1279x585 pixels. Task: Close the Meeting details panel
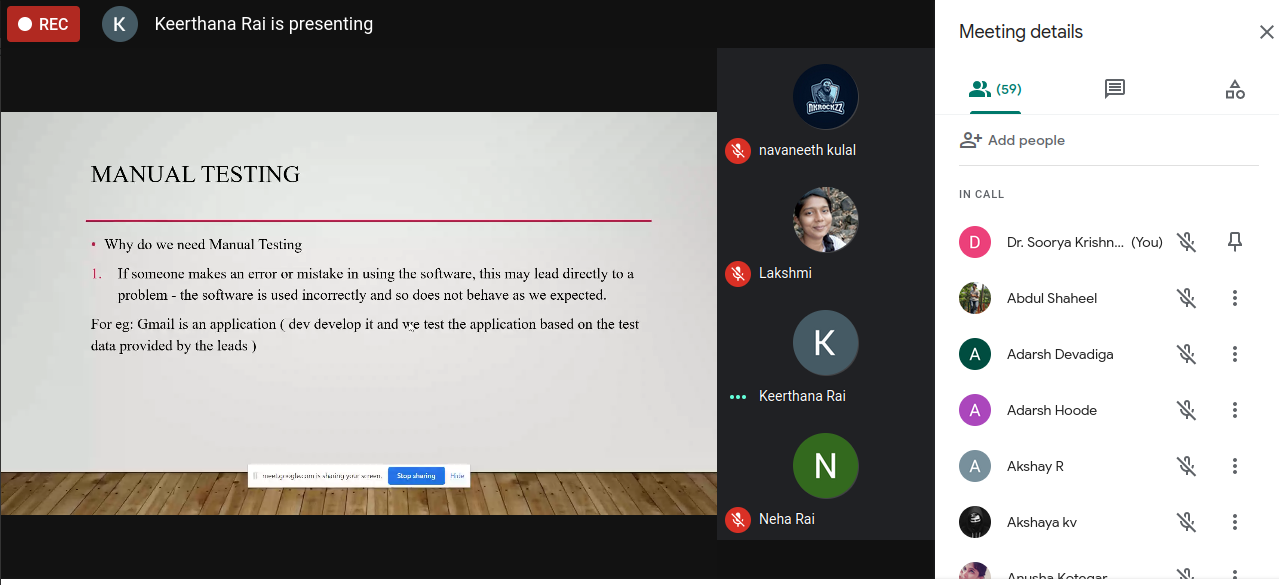pyautogui.click(x=1266, y=32)
